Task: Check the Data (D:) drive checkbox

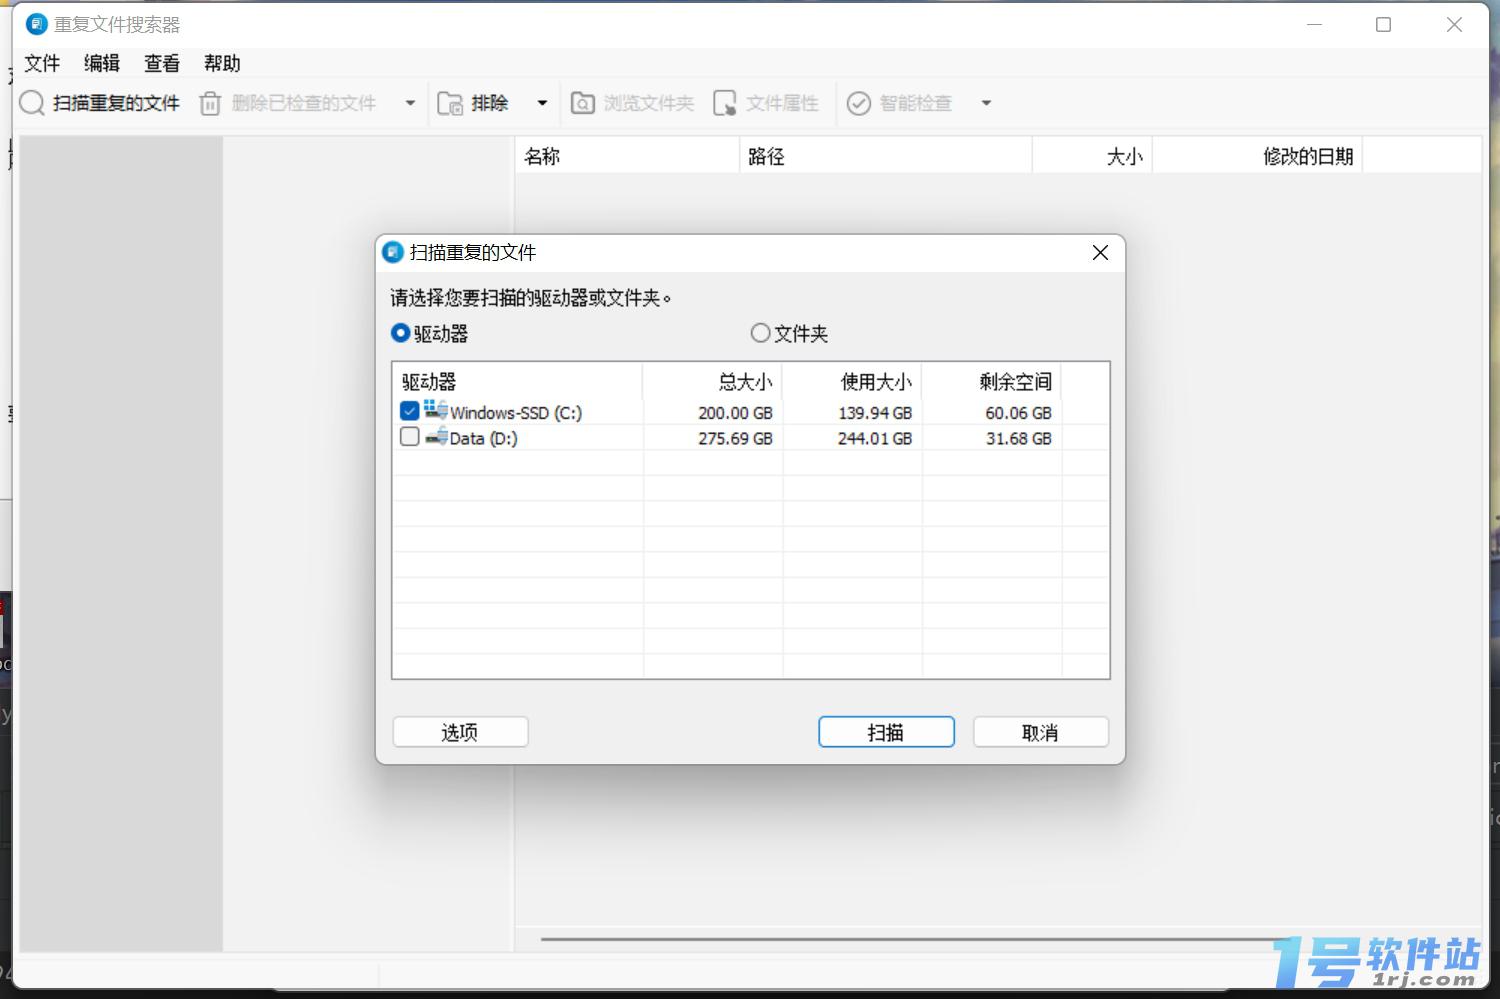Action: click(409, 437)
